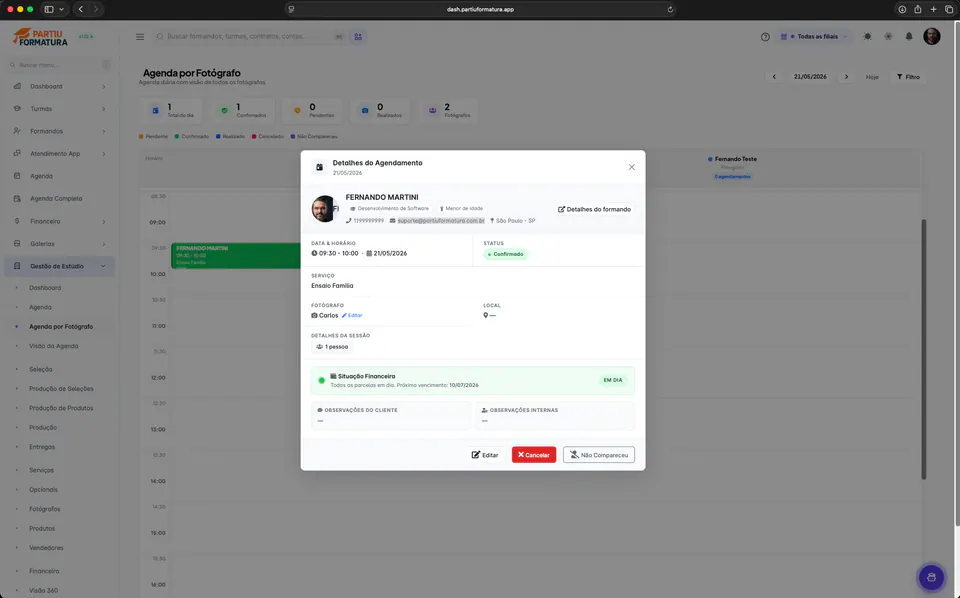
Task: Open Vendedores submenu item
Action: point(47,548)
